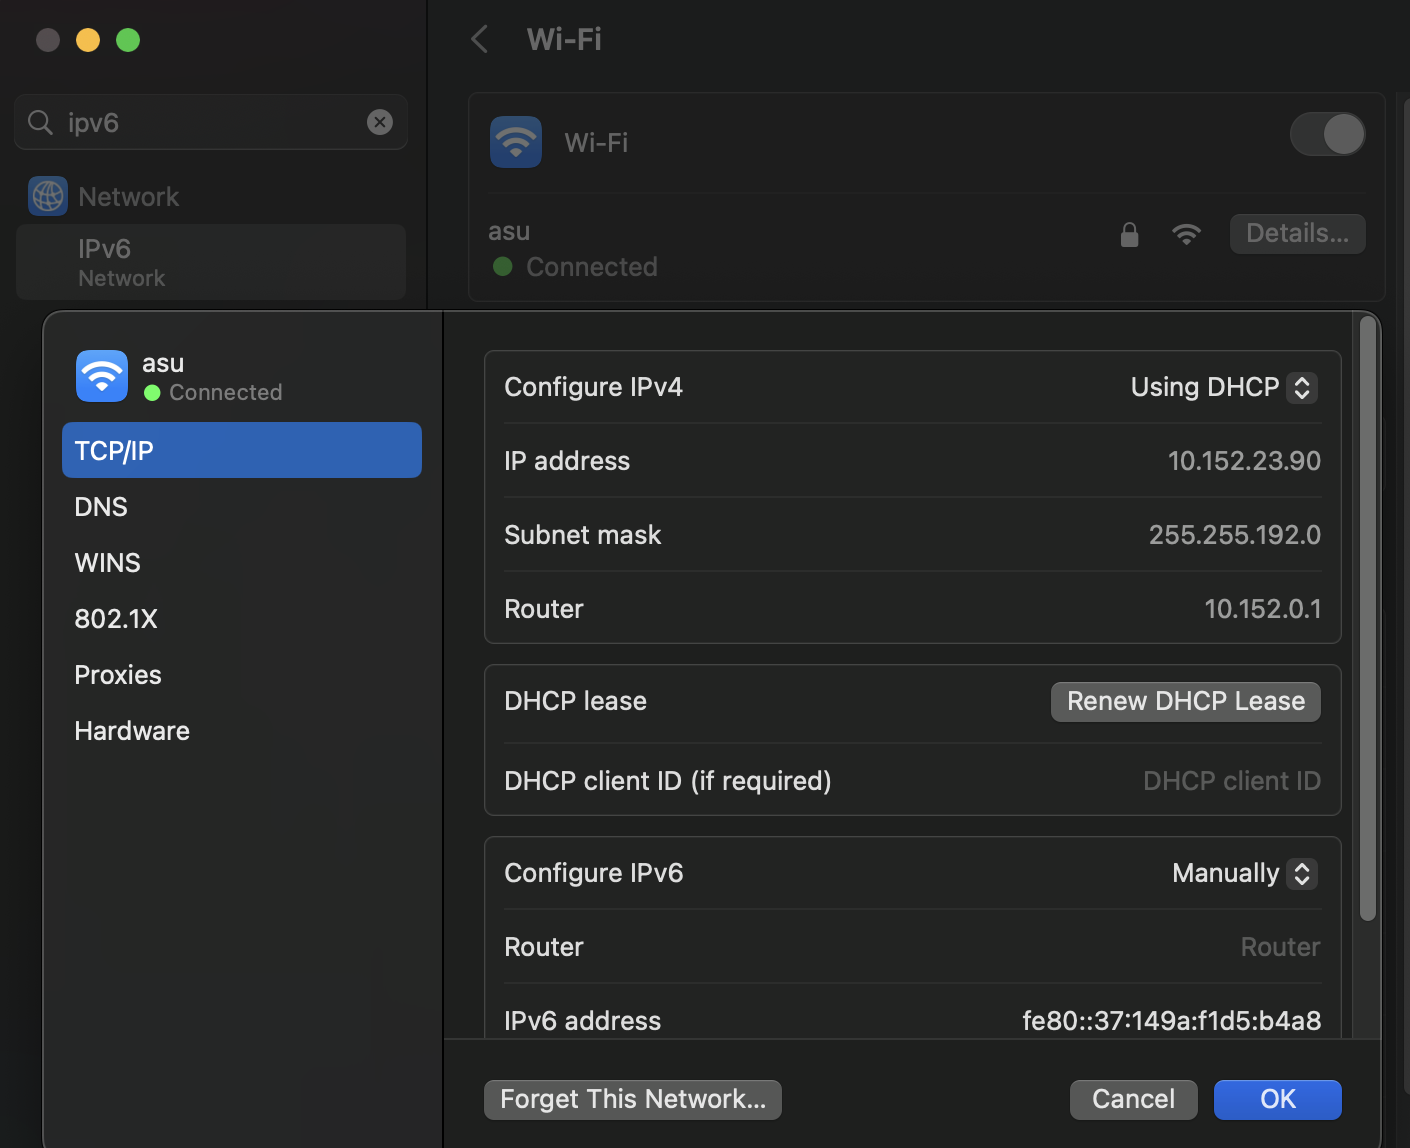Click into the DHCP client ID field

pyautogui.click(x=1232, y=781)
